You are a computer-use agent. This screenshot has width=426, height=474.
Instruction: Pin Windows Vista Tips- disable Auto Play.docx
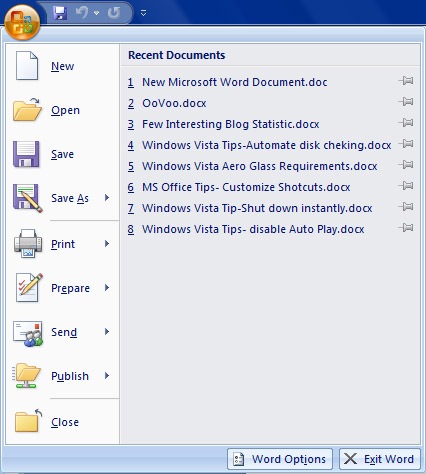[x=406, y=228]
